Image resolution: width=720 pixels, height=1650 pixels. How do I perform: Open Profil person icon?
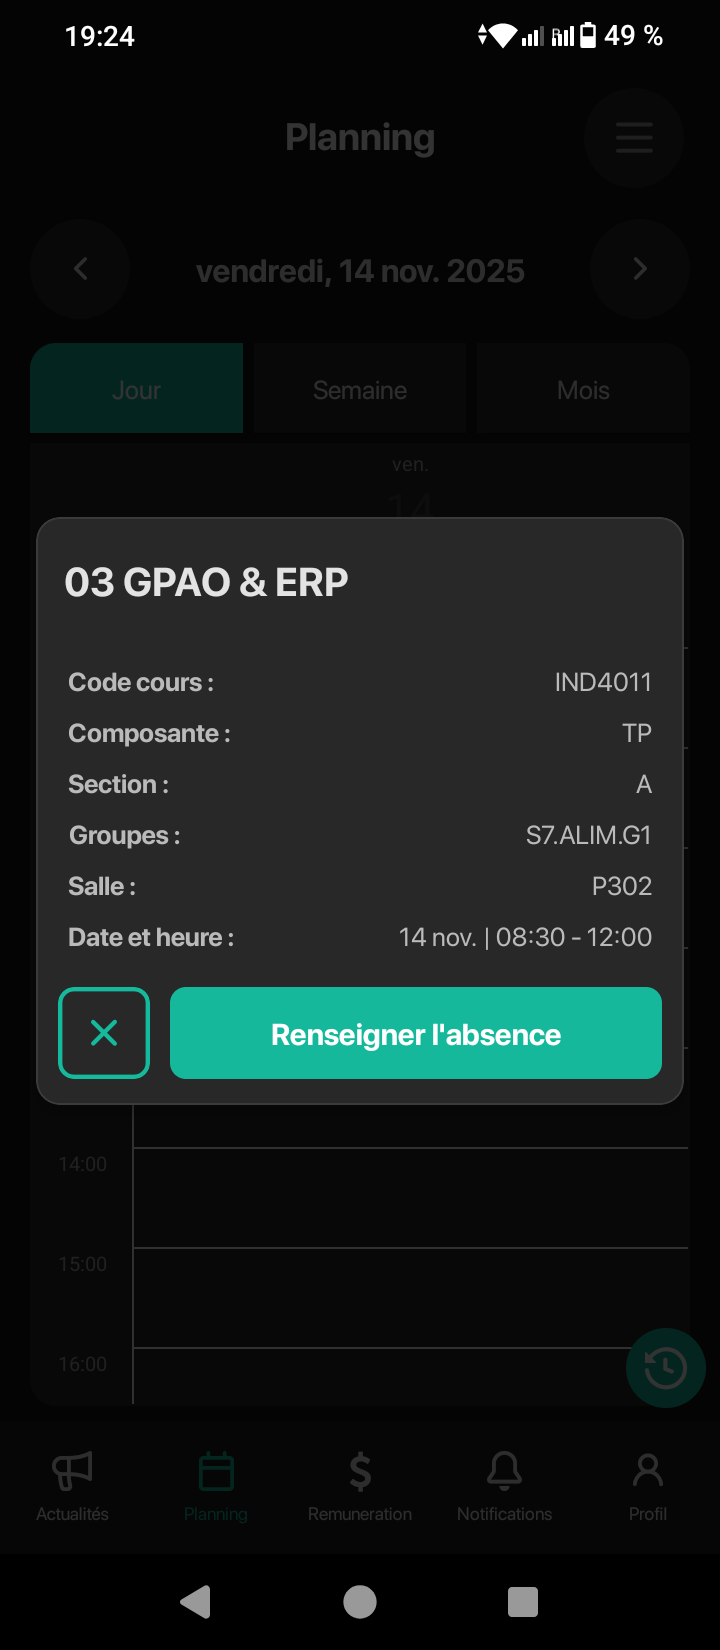click(648, 1471)
